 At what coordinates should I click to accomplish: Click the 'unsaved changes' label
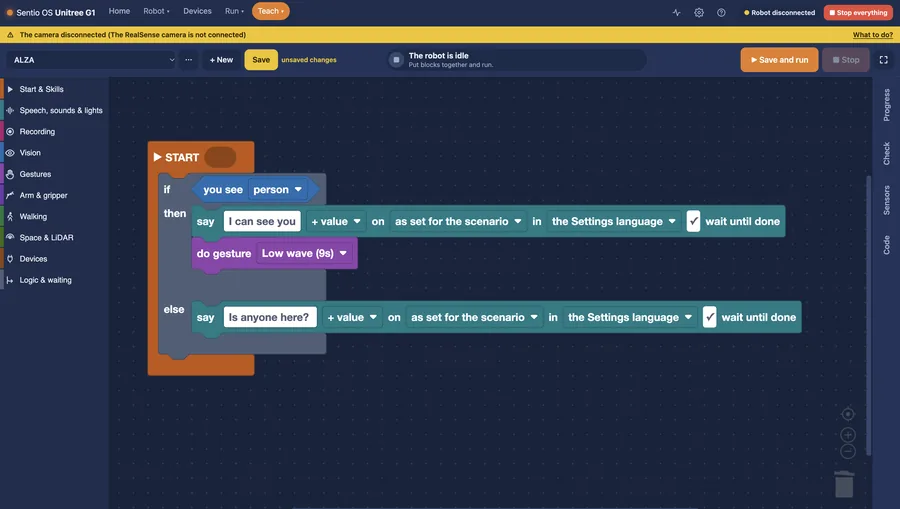tap(309, 60)
